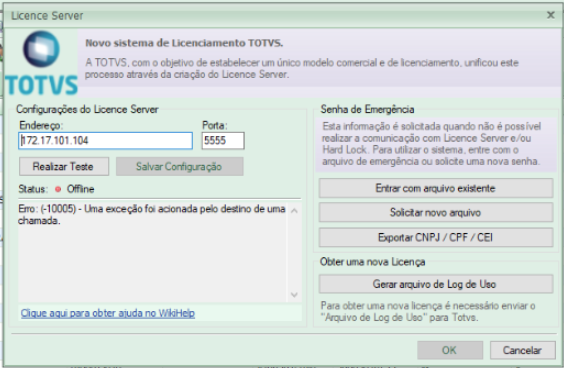Click the Cancelar button
This screenshot has width=564, height=368.
click(522, 350)
